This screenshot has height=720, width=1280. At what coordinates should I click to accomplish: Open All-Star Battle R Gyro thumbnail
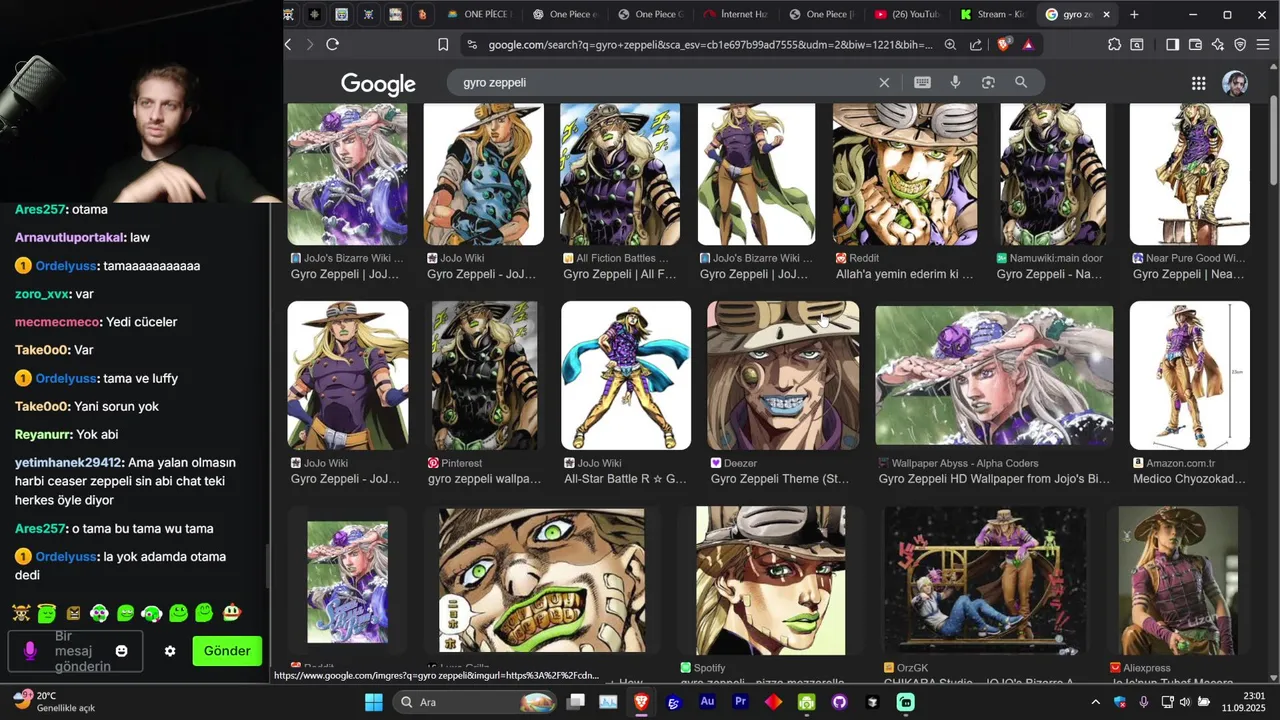pos(626,375)
